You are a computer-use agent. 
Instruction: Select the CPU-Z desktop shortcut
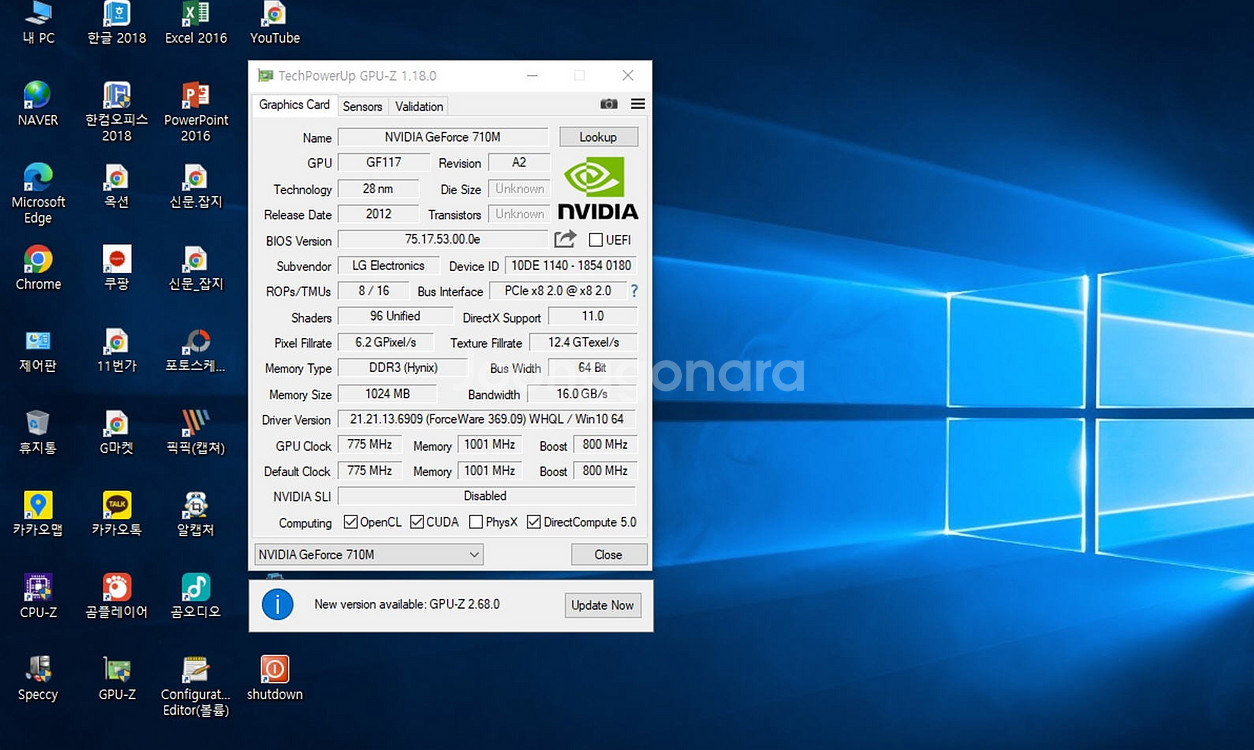click(x=38, y=596)
